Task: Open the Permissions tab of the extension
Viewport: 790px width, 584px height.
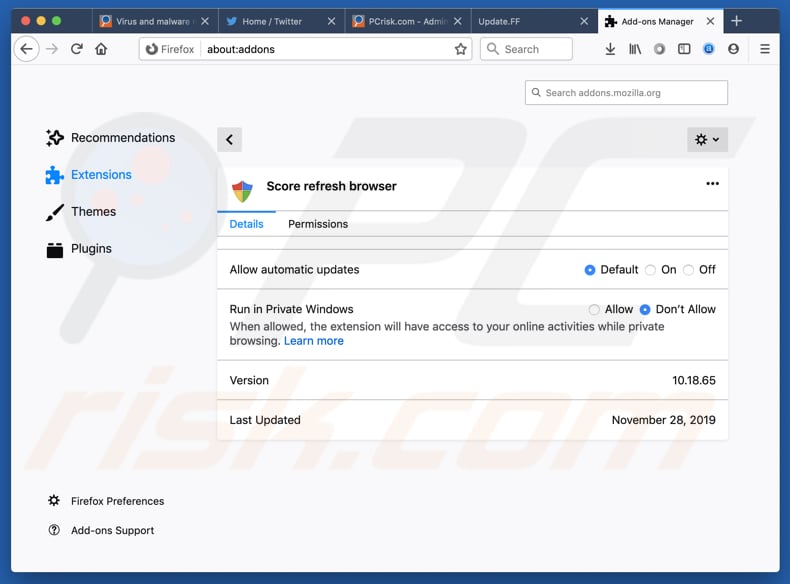Action: point(318,224)
